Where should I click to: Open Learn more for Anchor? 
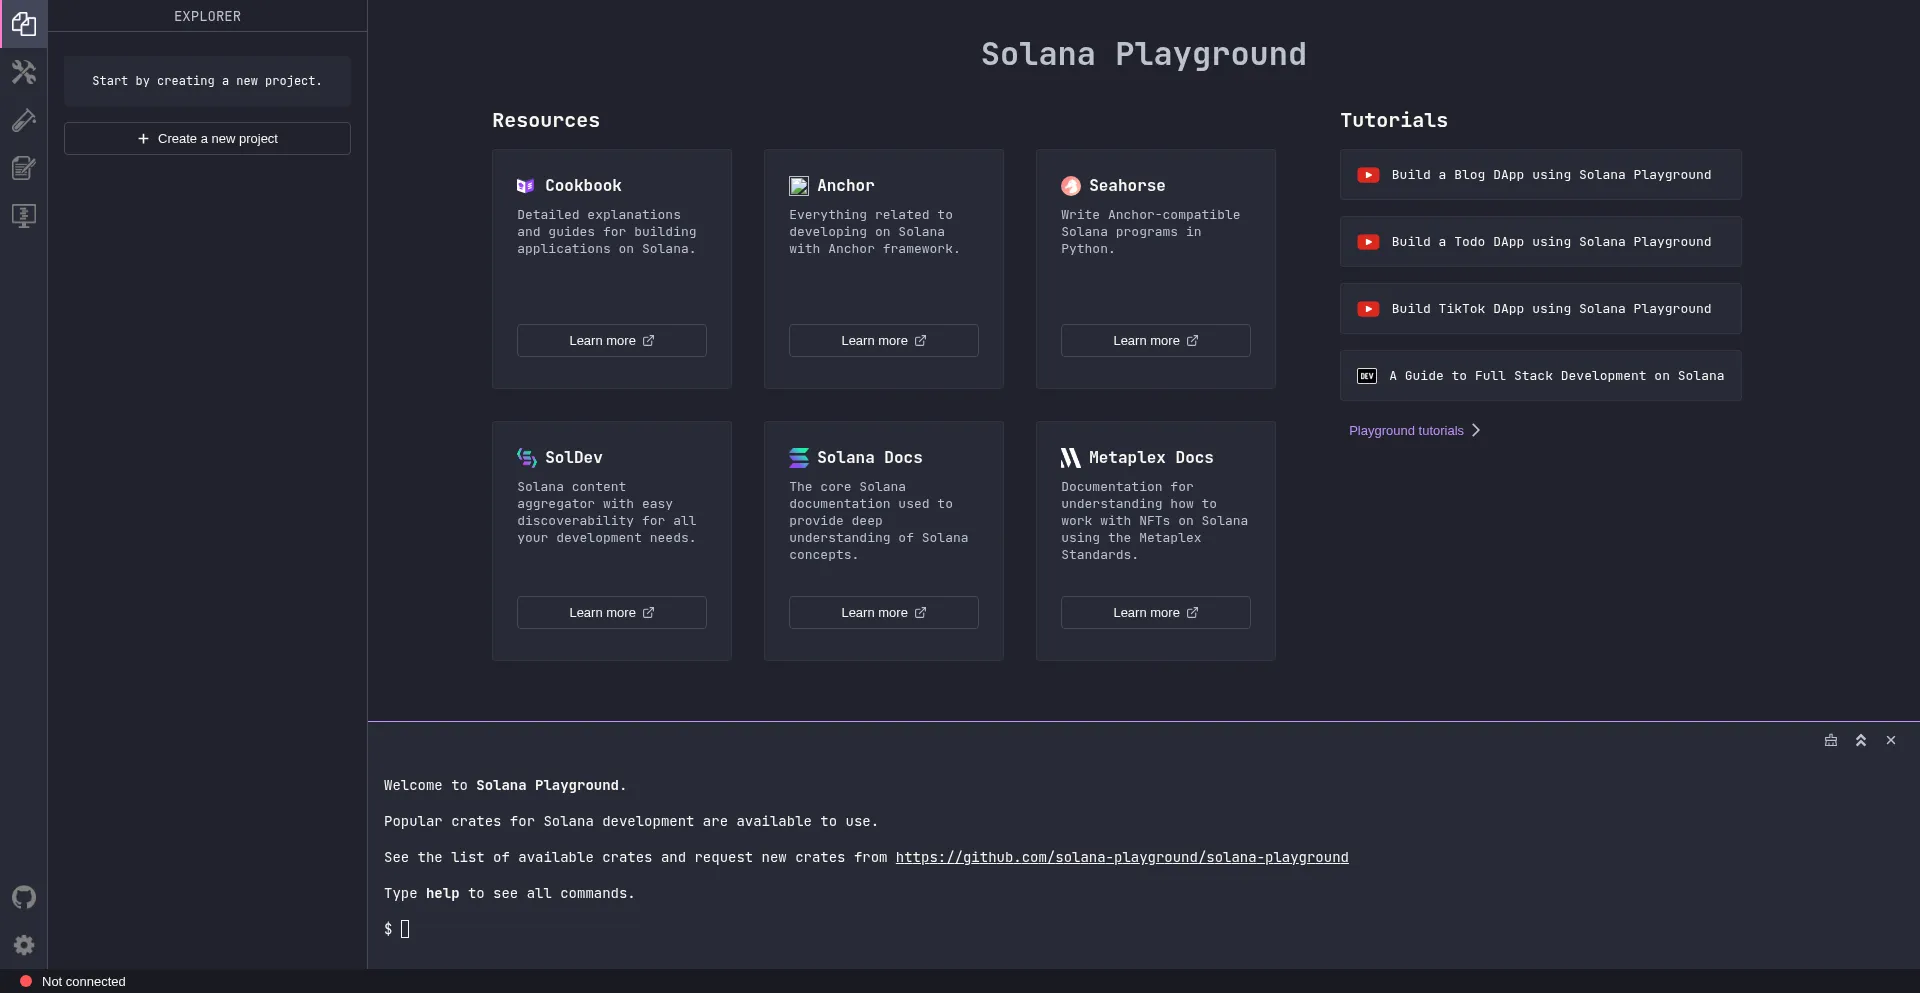883,341
